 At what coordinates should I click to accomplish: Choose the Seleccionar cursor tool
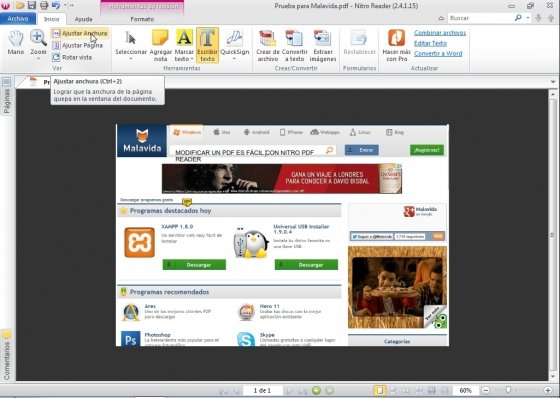click(x=131, y=41)
